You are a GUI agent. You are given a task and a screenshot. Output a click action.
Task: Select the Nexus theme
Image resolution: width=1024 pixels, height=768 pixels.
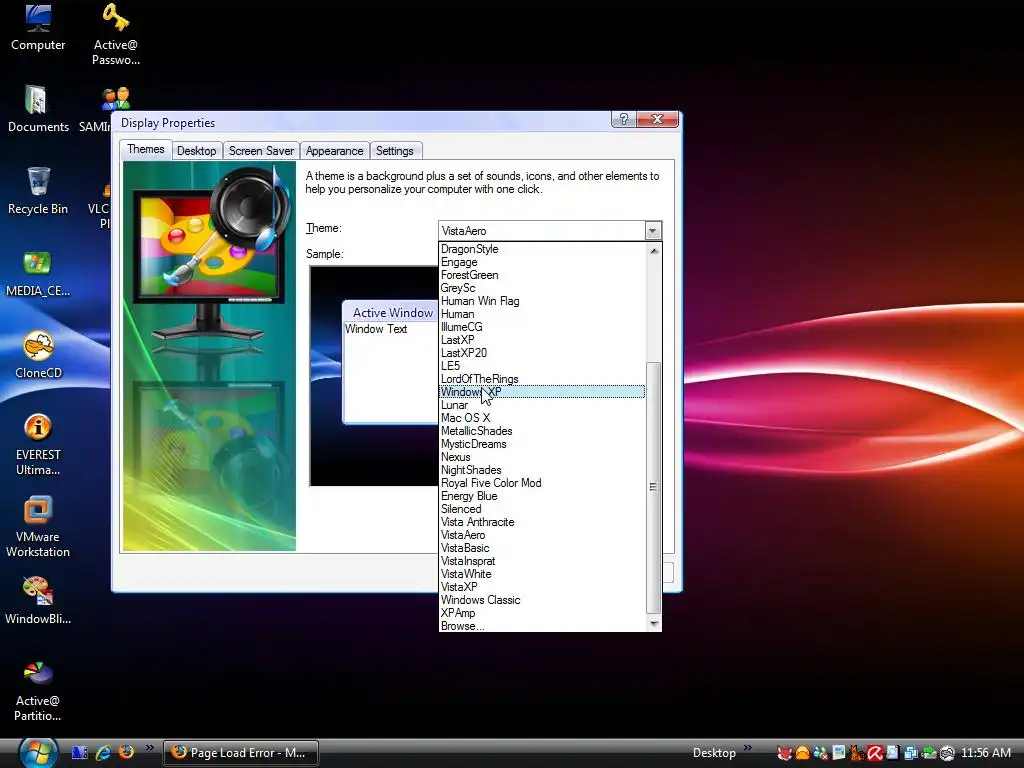tap(542, 457)
